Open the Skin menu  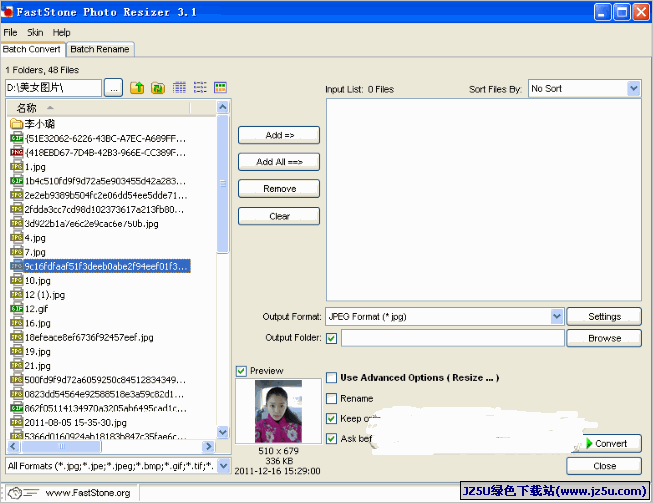(x=35, y=32)
